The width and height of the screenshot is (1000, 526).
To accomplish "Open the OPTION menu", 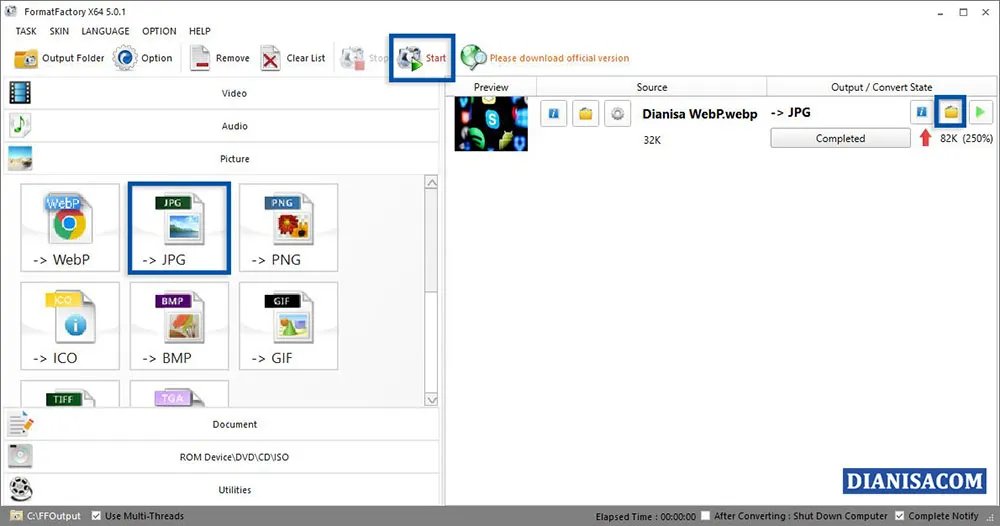I will point(159,31).
